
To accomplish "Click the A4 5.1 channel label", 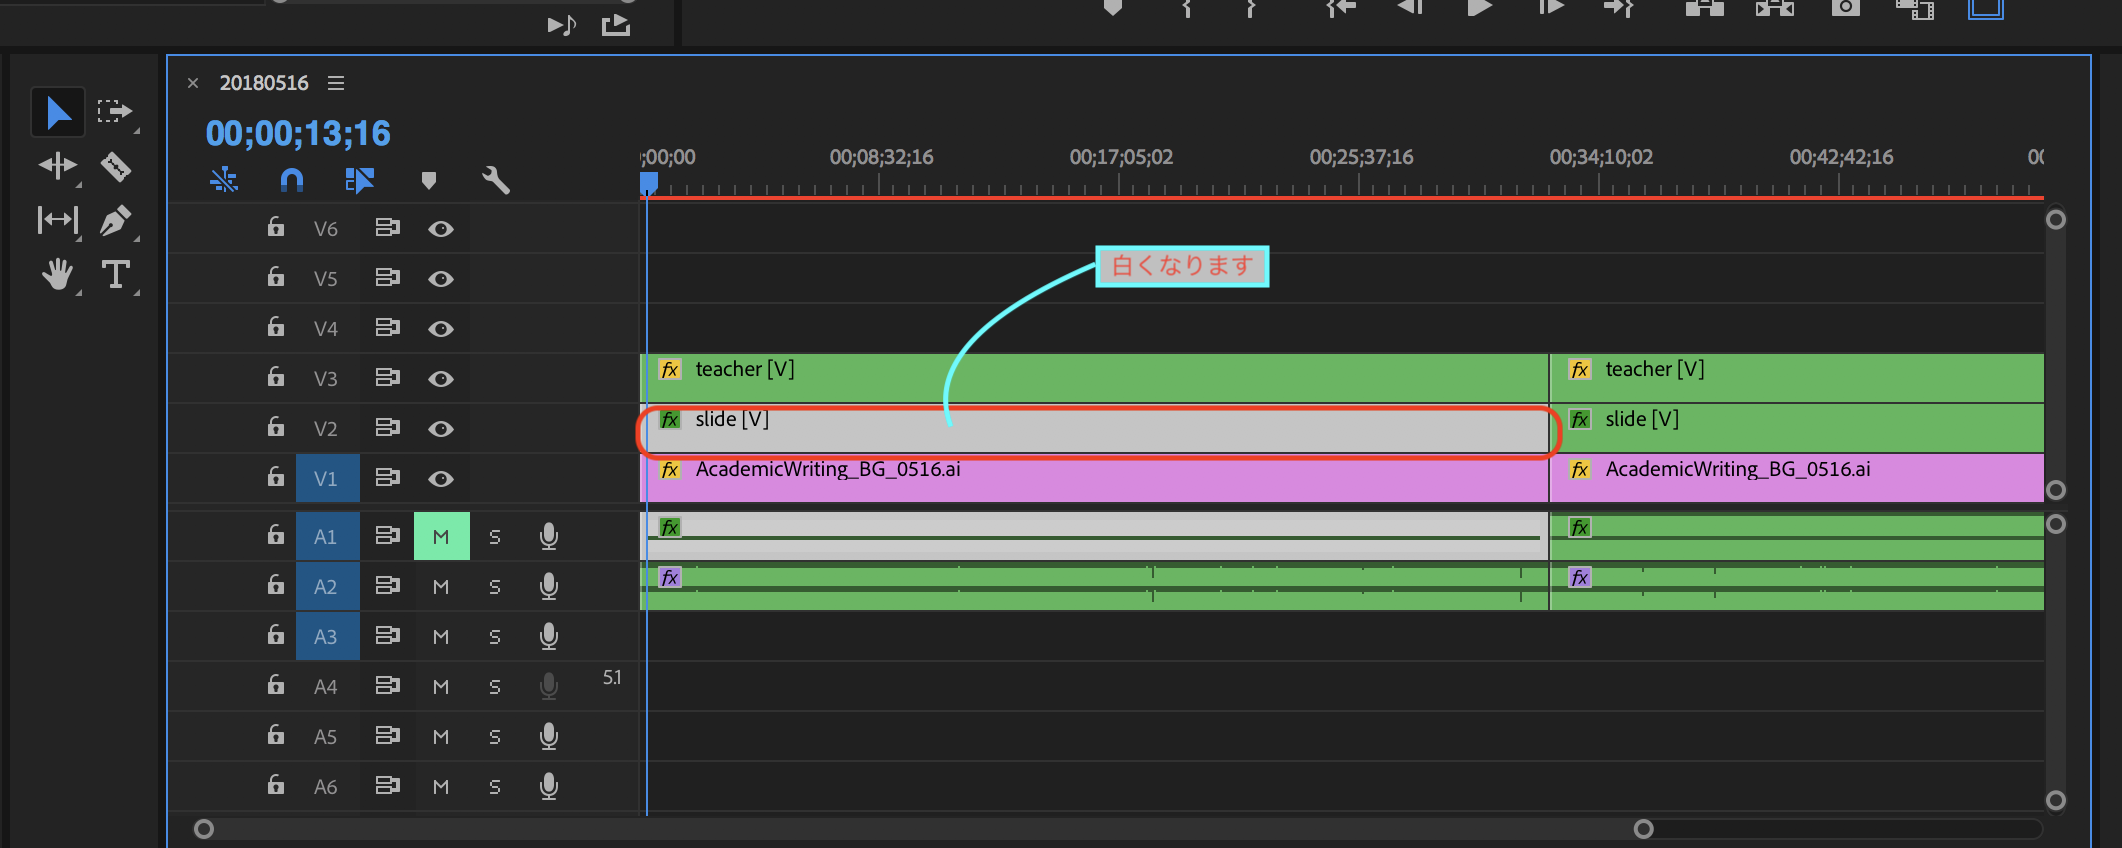I will (612, 678).
